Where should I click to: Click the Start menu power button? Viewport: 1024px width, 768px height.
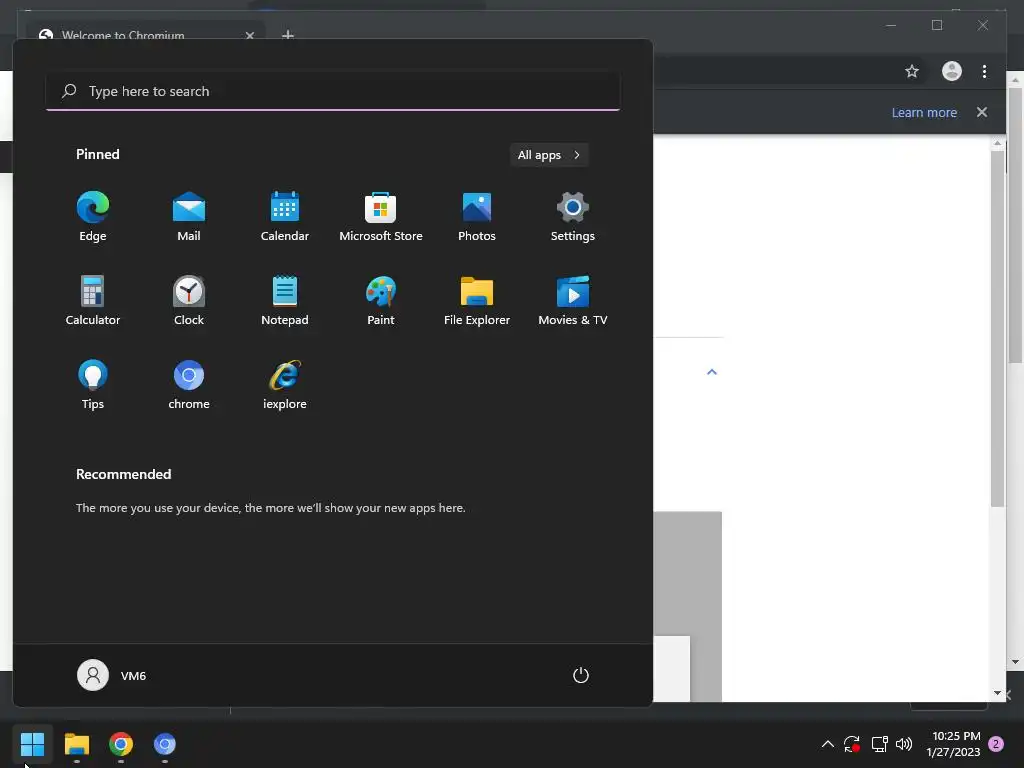pos(581,675)
